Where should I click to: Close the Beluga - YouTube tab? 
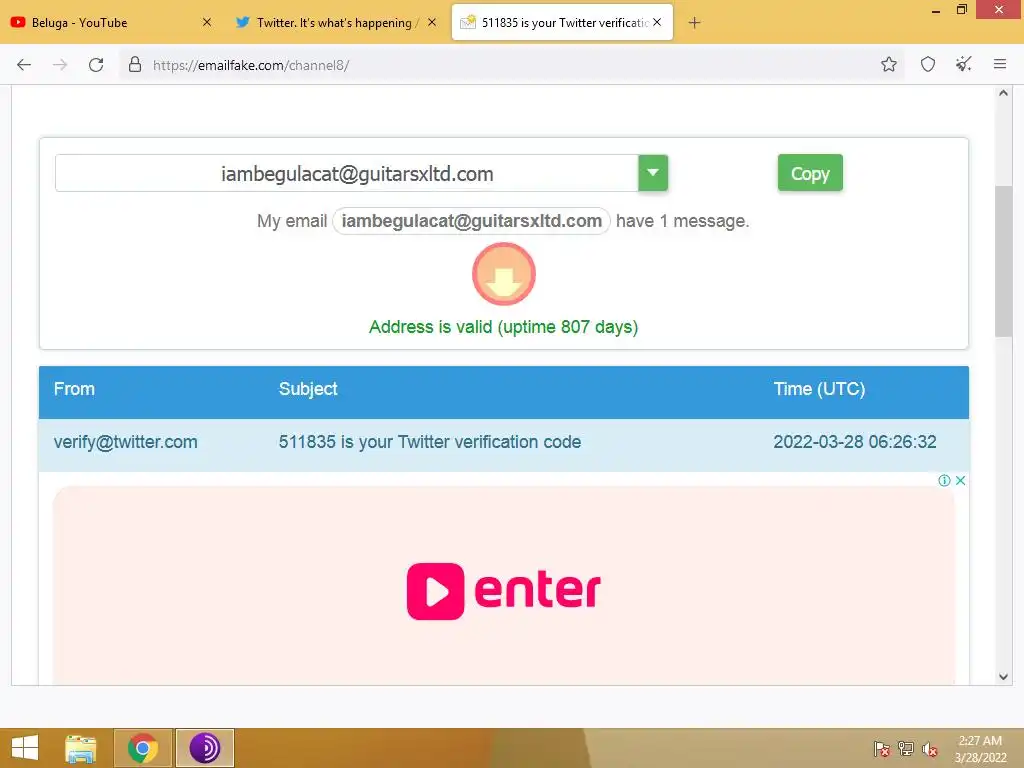click(206, 22)
